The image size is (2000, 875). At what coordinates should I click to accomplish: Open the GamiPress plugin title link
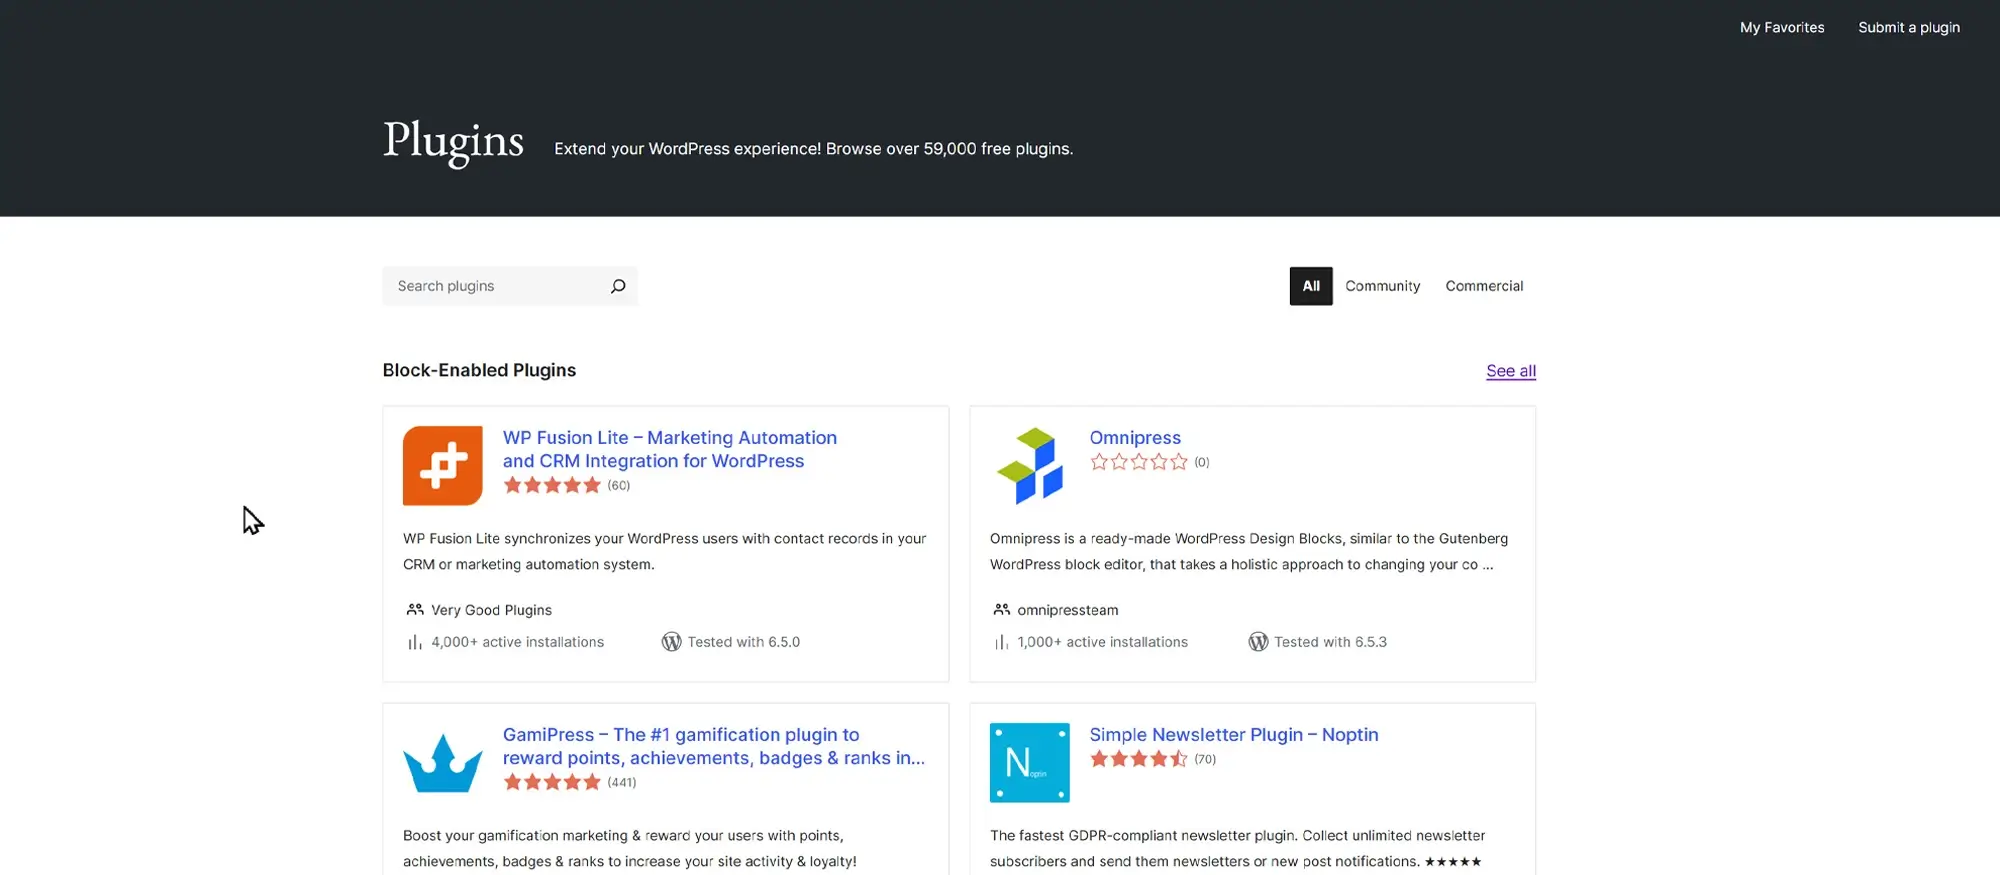(714, 746)
